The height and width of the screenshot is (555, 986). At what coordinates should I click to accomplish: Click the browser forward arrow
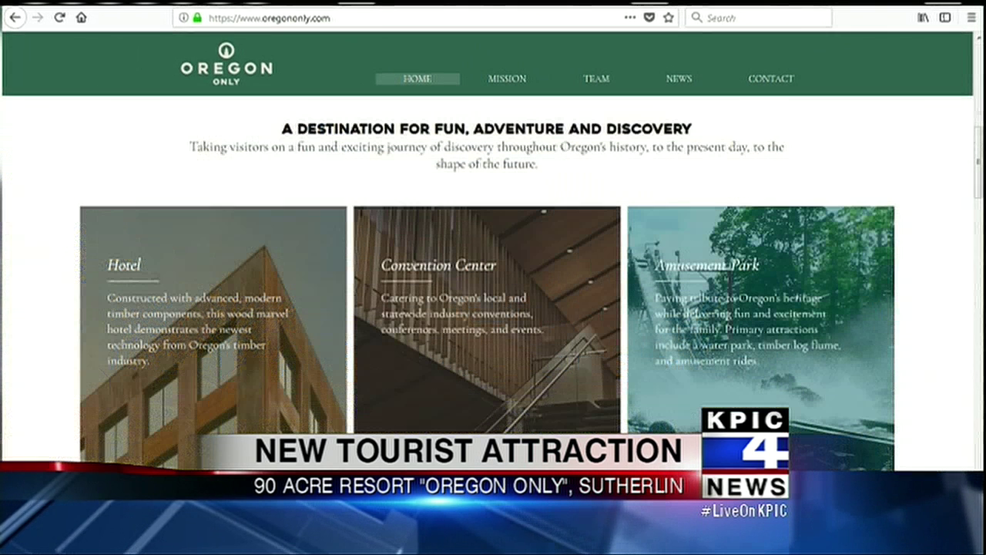point(38,18)
